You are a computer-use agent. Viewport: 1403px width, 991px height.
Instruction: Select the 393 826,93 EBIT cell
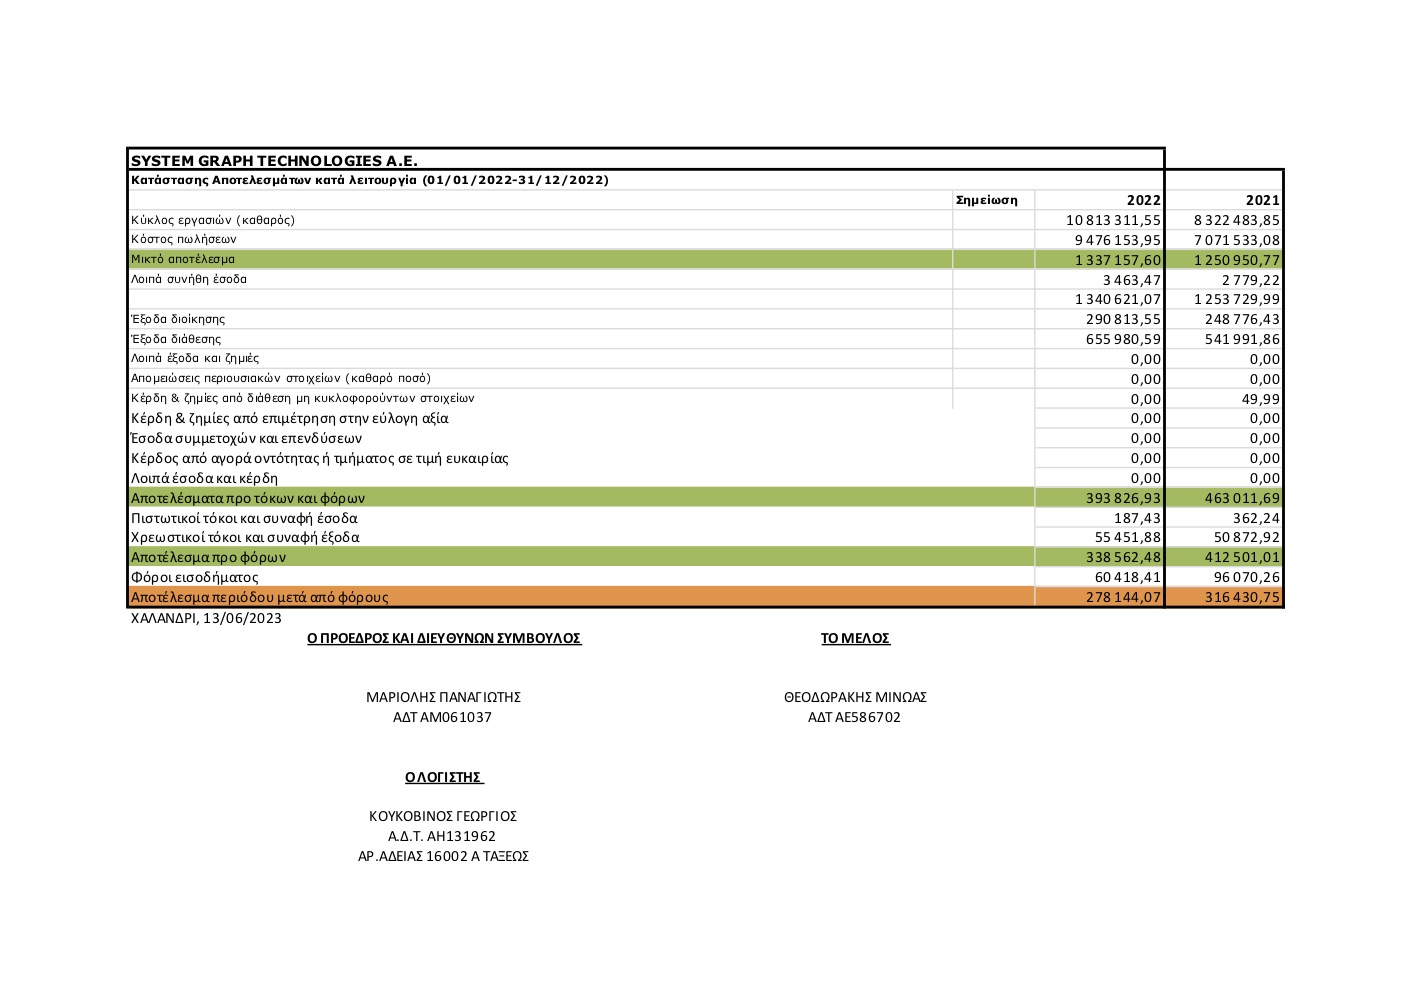(x=1123, y=498)
